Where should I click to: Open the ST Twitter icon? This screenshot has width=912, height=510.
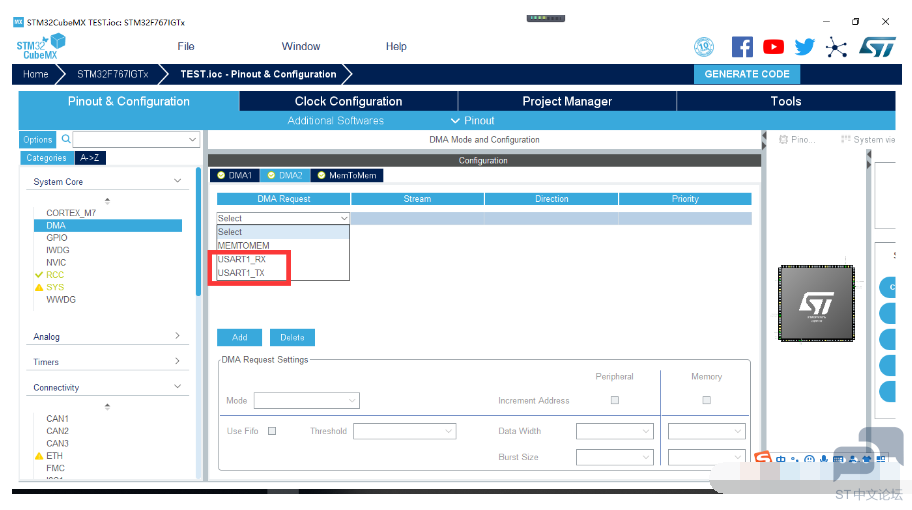point(804,47)
